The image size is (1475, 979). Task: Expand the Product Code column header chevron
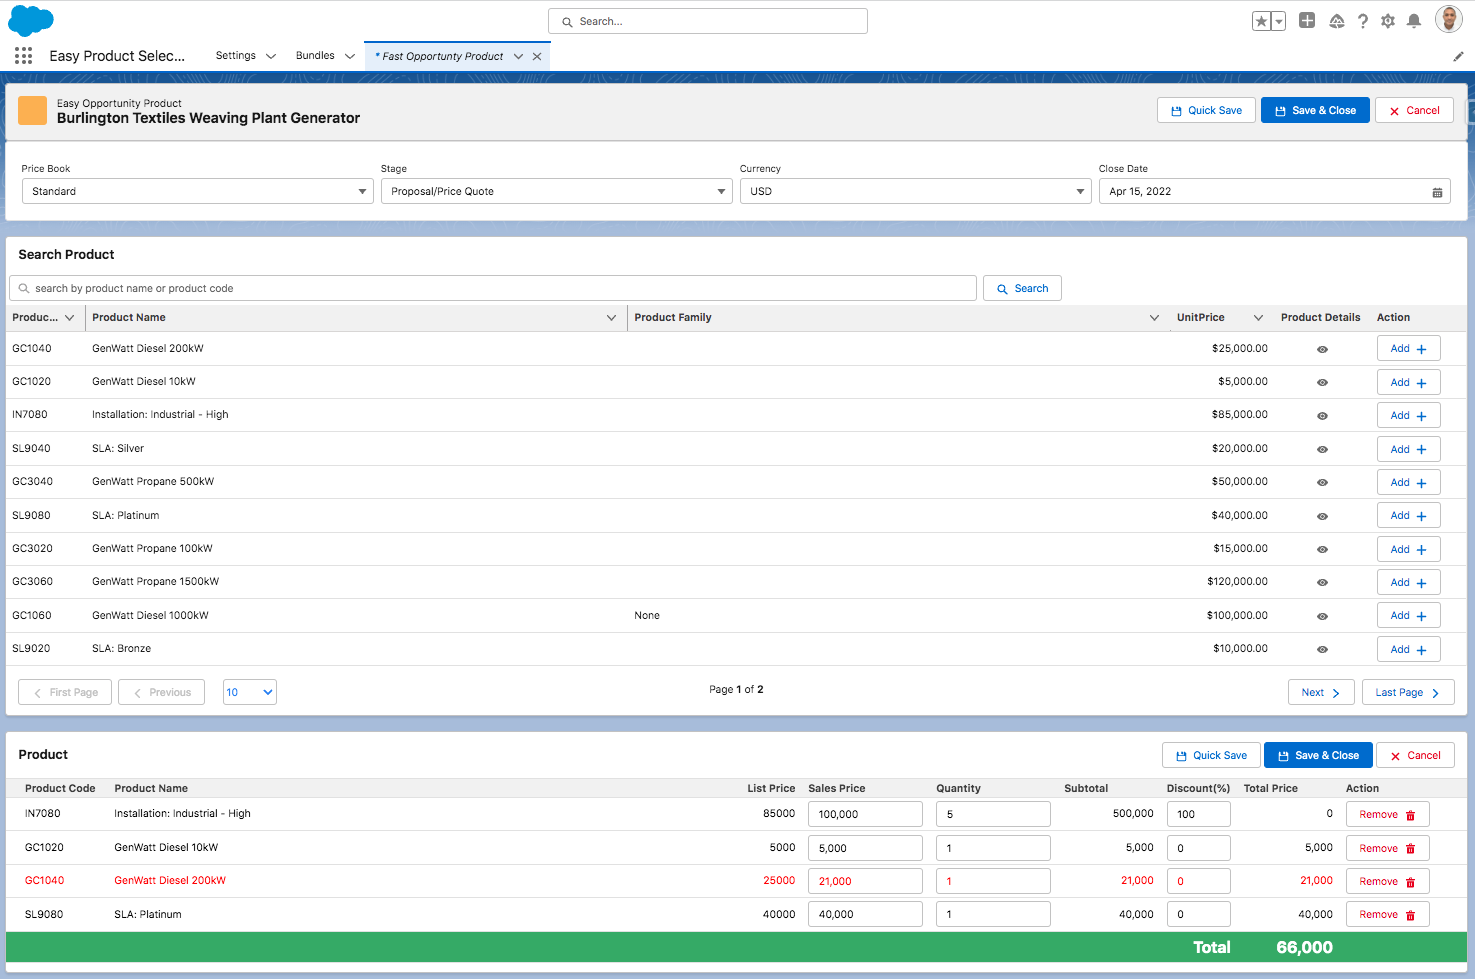click(69, 318)
